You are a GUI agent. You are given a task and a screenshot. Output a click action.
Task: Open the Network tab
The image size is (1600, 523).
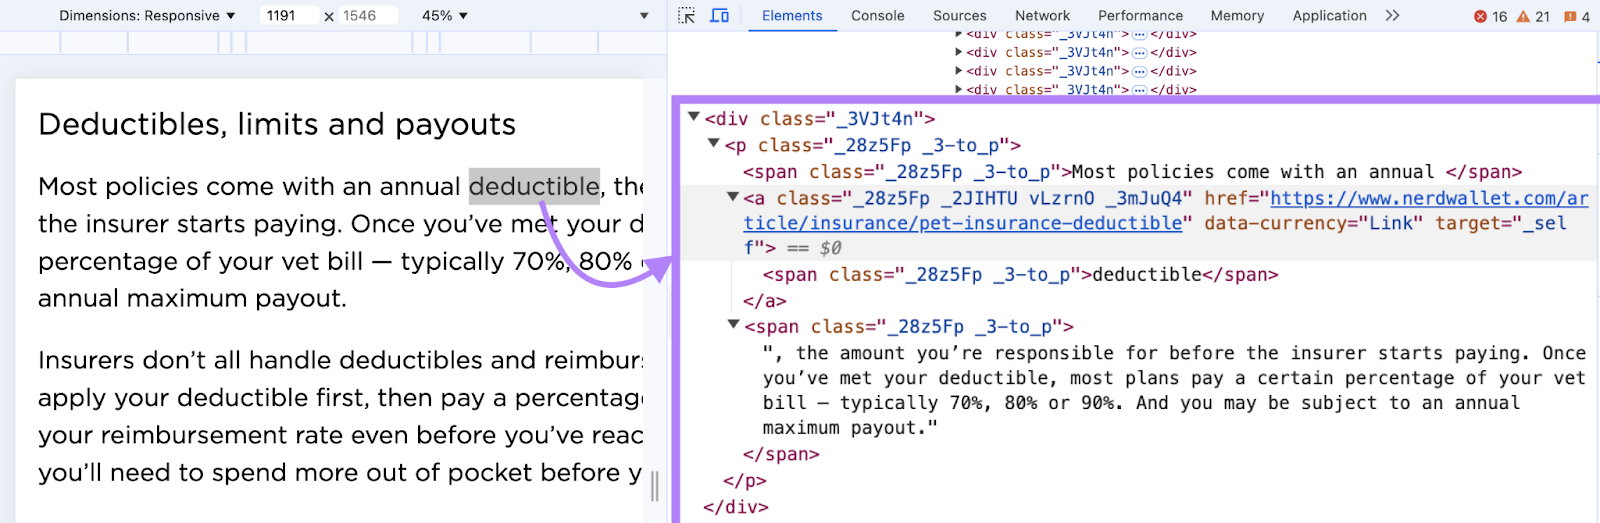click(1042, 15)
